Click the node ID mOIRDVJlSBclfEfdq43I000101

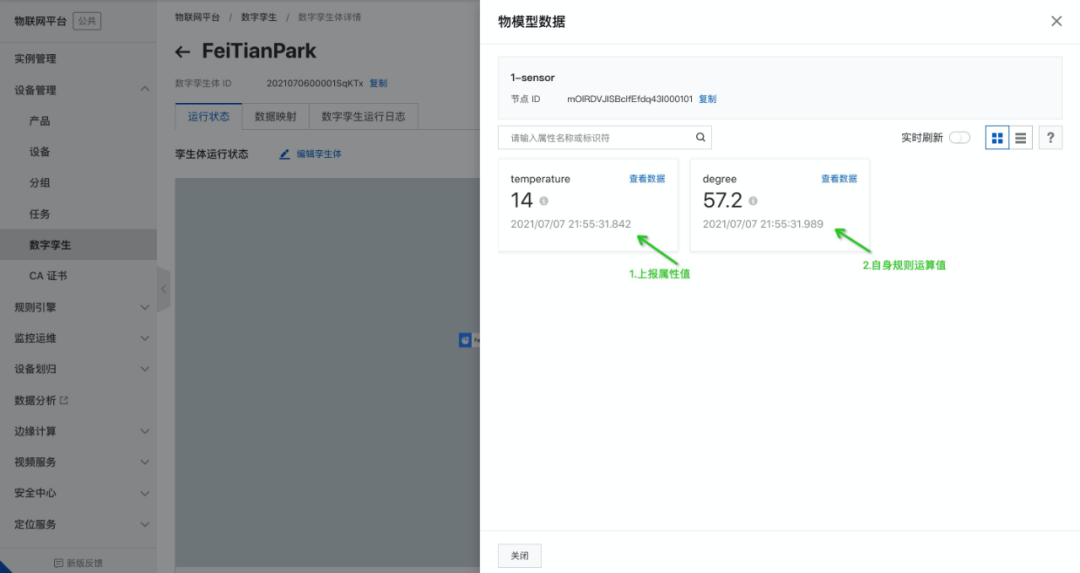(x=630, y=99)
